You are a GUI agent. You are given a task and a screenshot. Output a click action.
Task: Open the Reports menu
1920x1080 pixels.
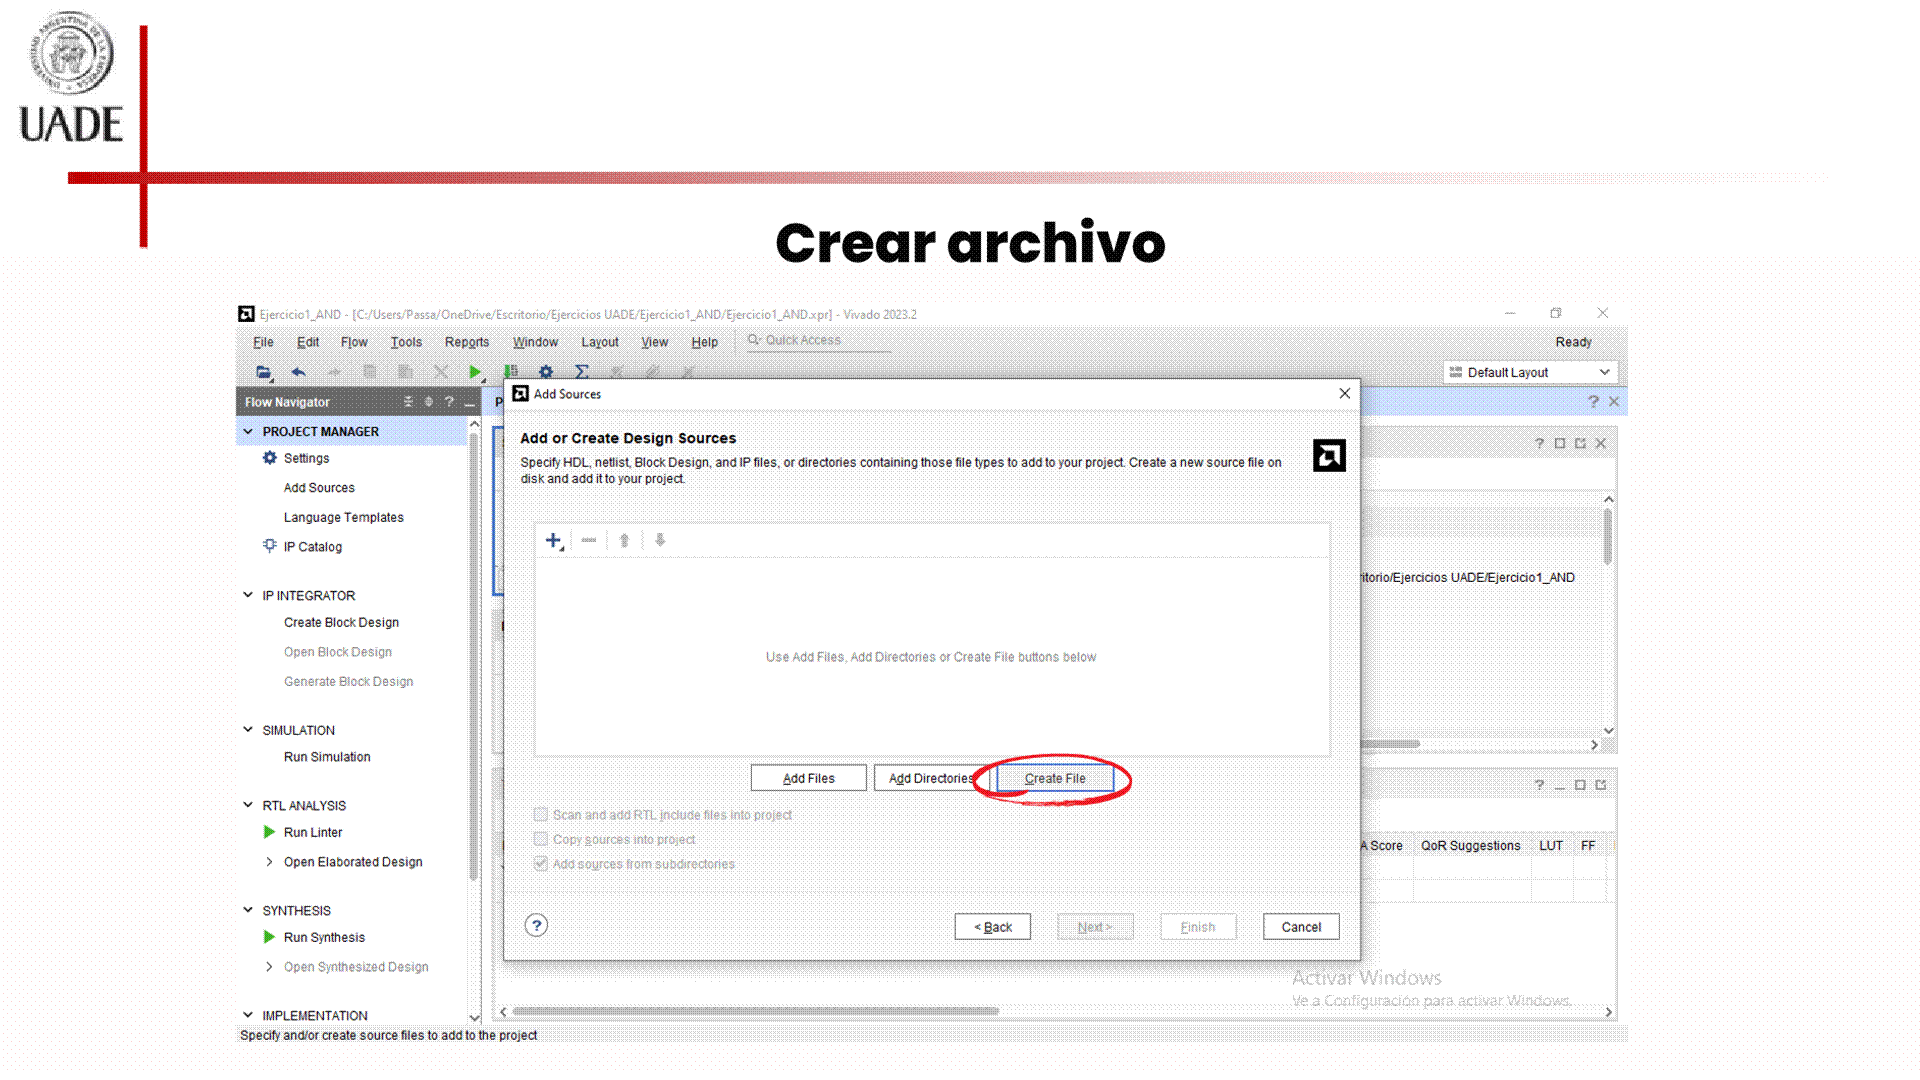[x=467, y=342]
